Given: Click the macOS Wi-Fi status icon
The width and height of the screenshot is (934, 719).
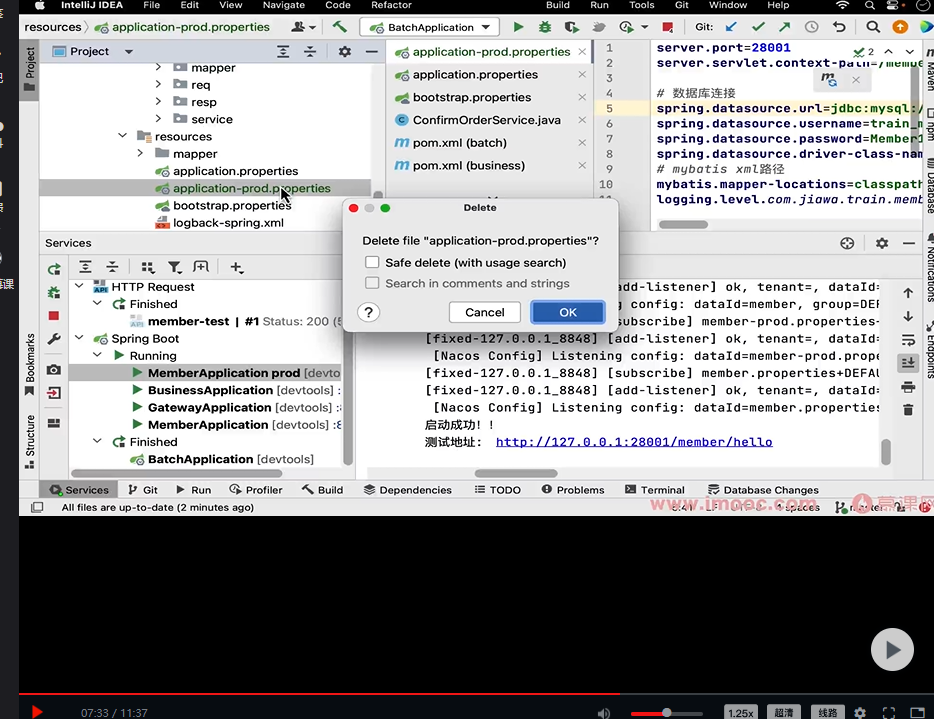Looking at the screenshot, I should [842, 5].
